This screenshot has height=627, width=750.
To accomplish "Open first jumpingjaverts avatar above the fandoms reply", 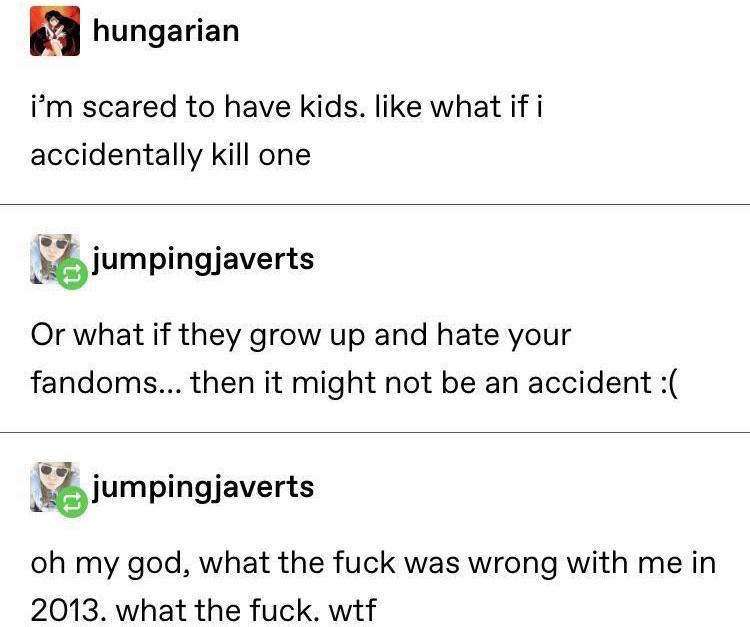I will (55, 259).
